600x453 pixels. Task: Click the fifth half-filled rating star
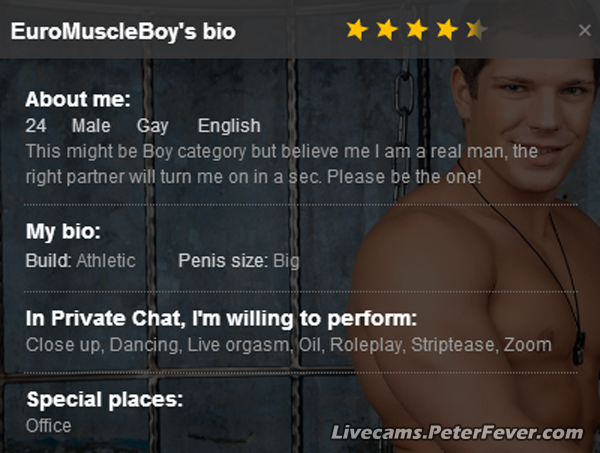pos(476,30)
